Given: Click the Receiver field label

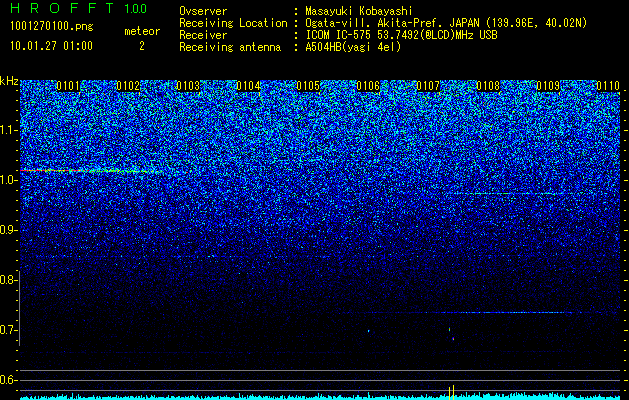Looking at the screenshot, I should [203, 35].
